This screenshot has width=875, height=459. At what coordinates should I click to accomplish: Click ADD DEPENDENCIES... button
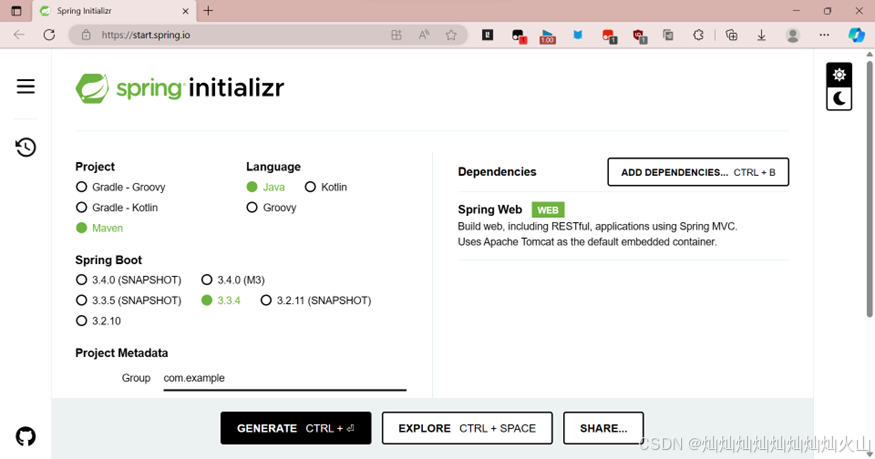698,172
